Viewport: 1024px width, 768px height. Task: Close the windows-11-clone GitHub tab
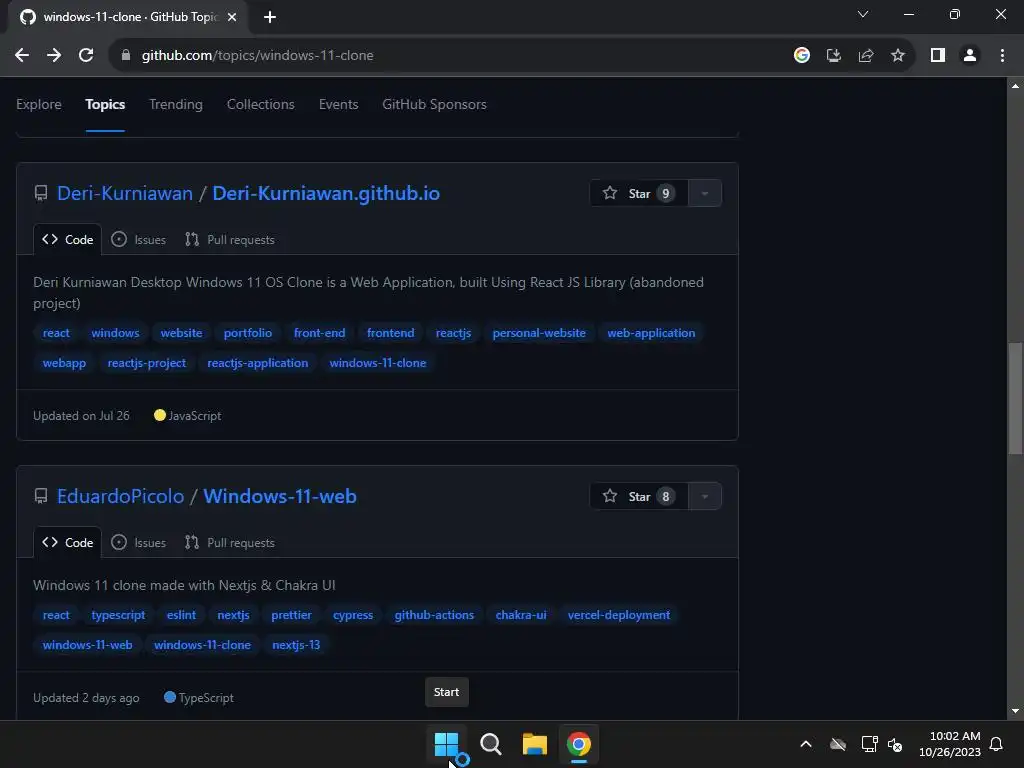pyautogui.click(x=232, y=17)
